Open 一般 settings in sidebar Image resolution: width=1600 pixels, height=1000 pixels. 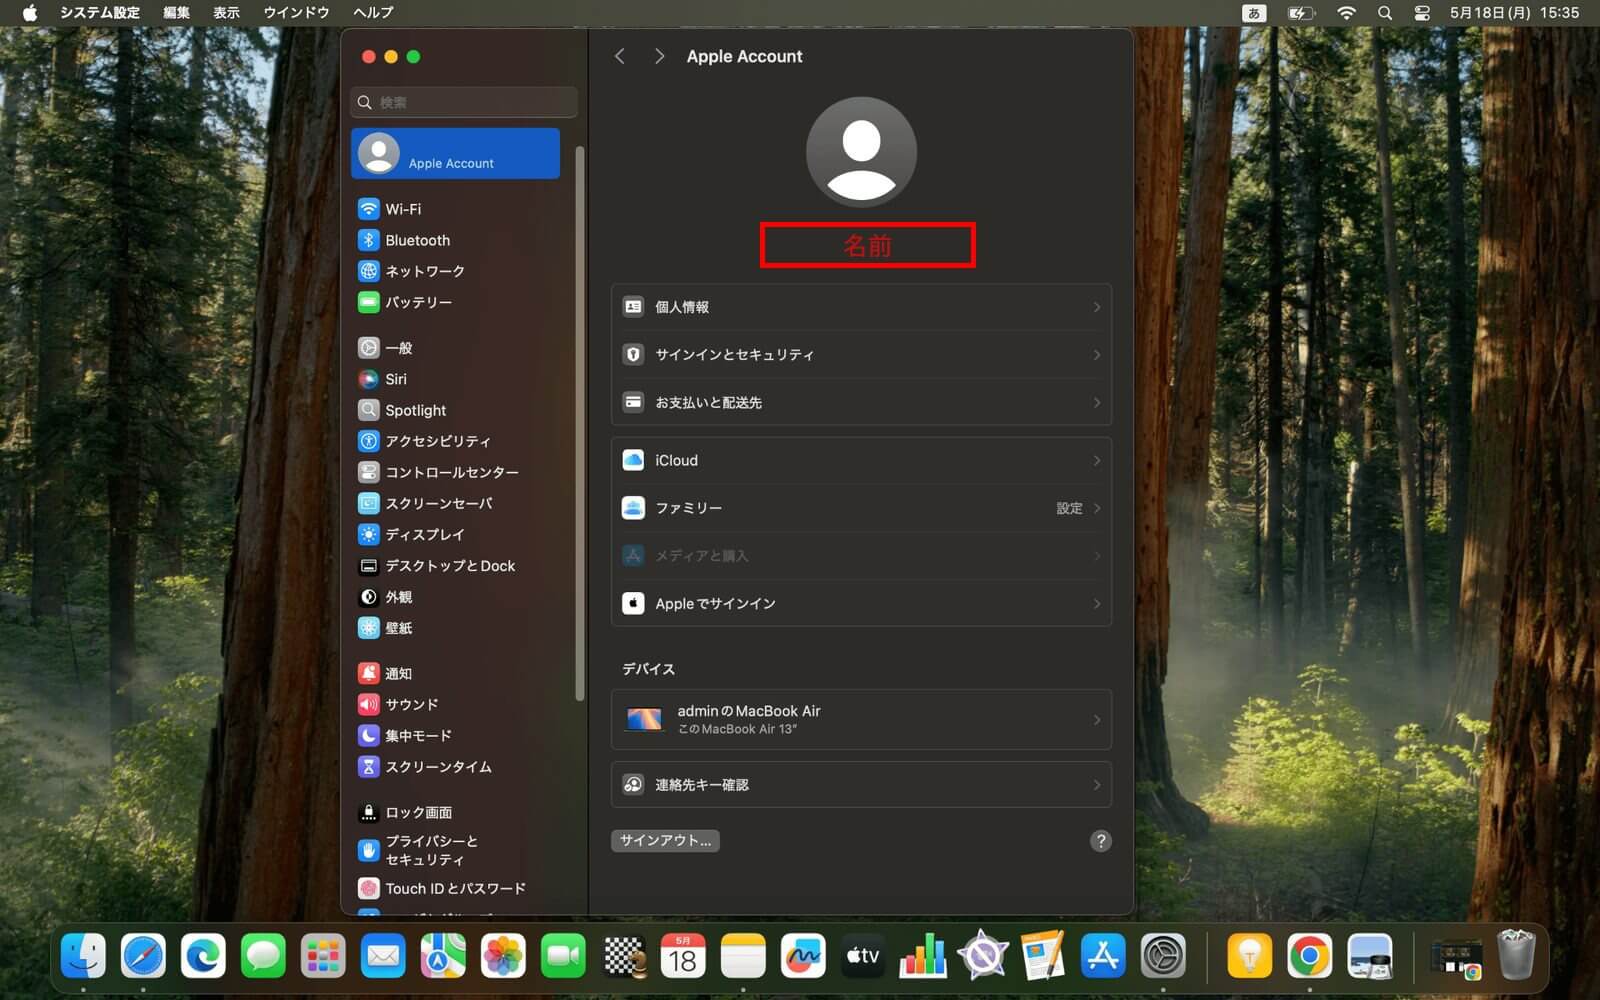[456, 348]
